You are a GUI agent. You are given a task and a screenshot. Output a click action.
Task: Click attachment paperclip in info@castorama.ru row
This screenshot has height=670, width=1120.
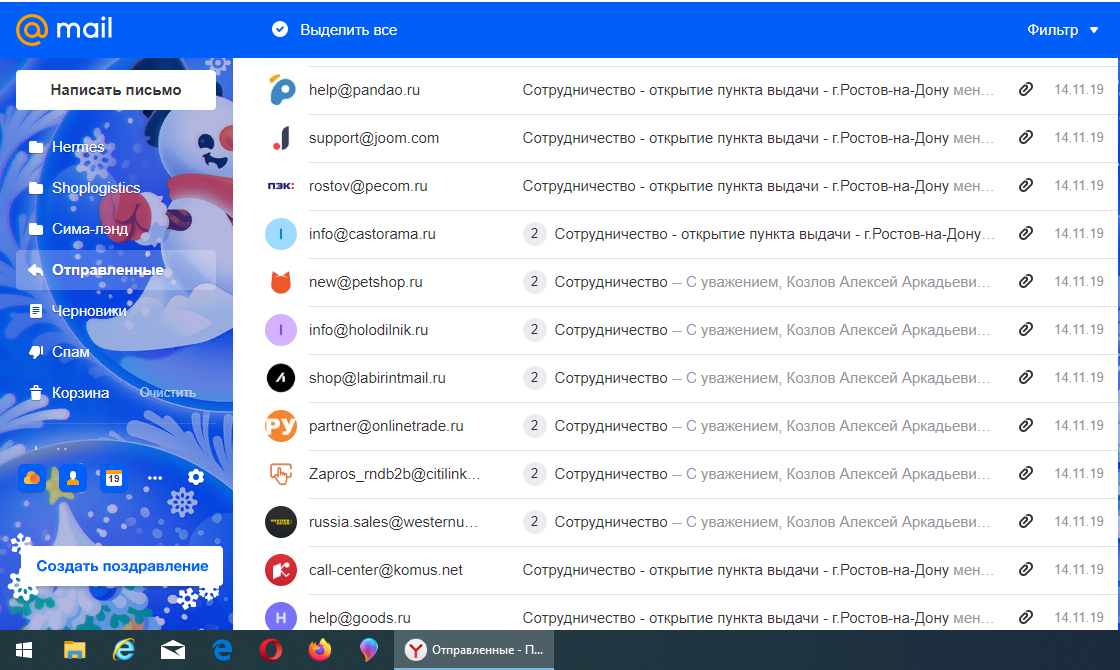point(1026,233)
